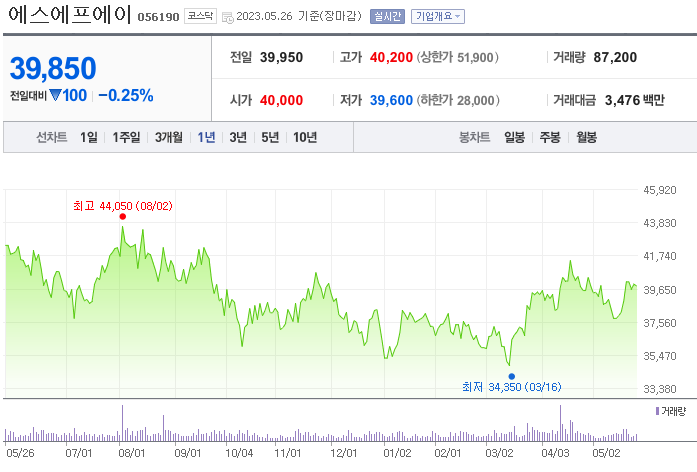Click the calendar icon beside the date
This screenshot has width=697, height=472.
click(x=228, y=18)
